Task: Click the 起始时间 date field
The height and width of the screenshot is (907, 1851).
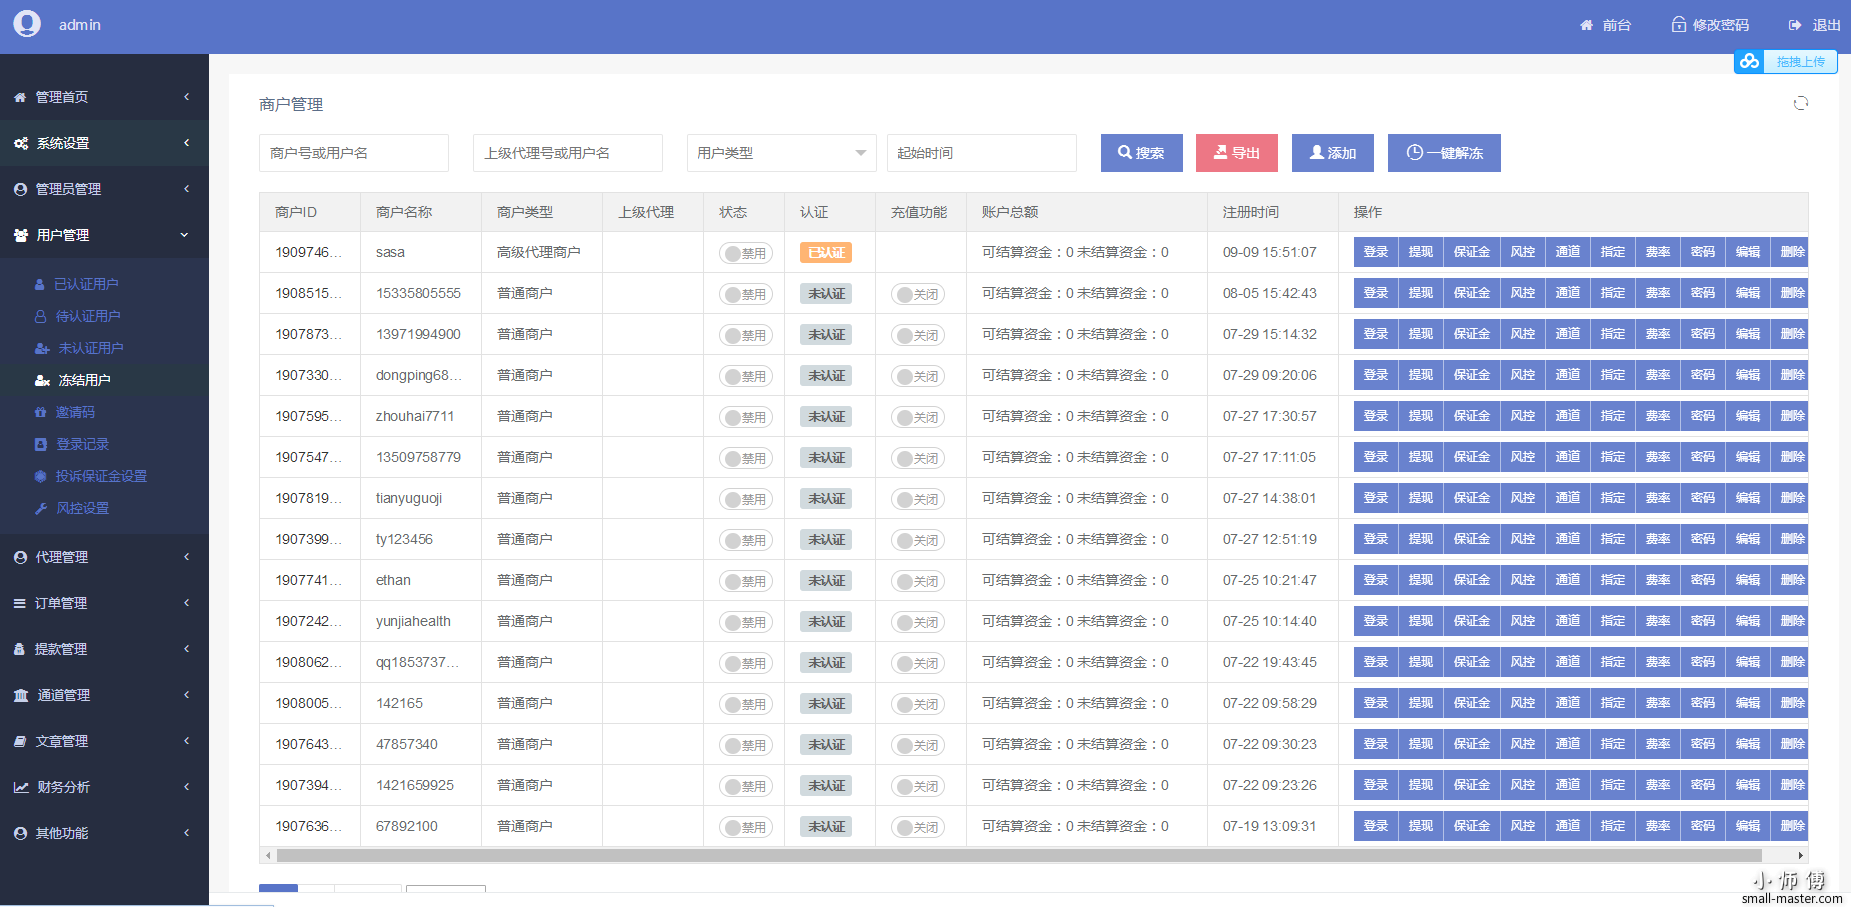Action: [x=981, y=153]
